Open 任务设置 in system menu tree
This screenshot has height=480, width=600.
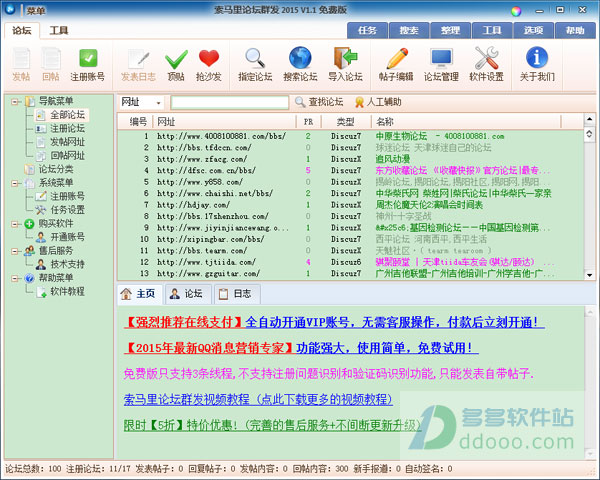pyautogui.click(x=61, y=210)
